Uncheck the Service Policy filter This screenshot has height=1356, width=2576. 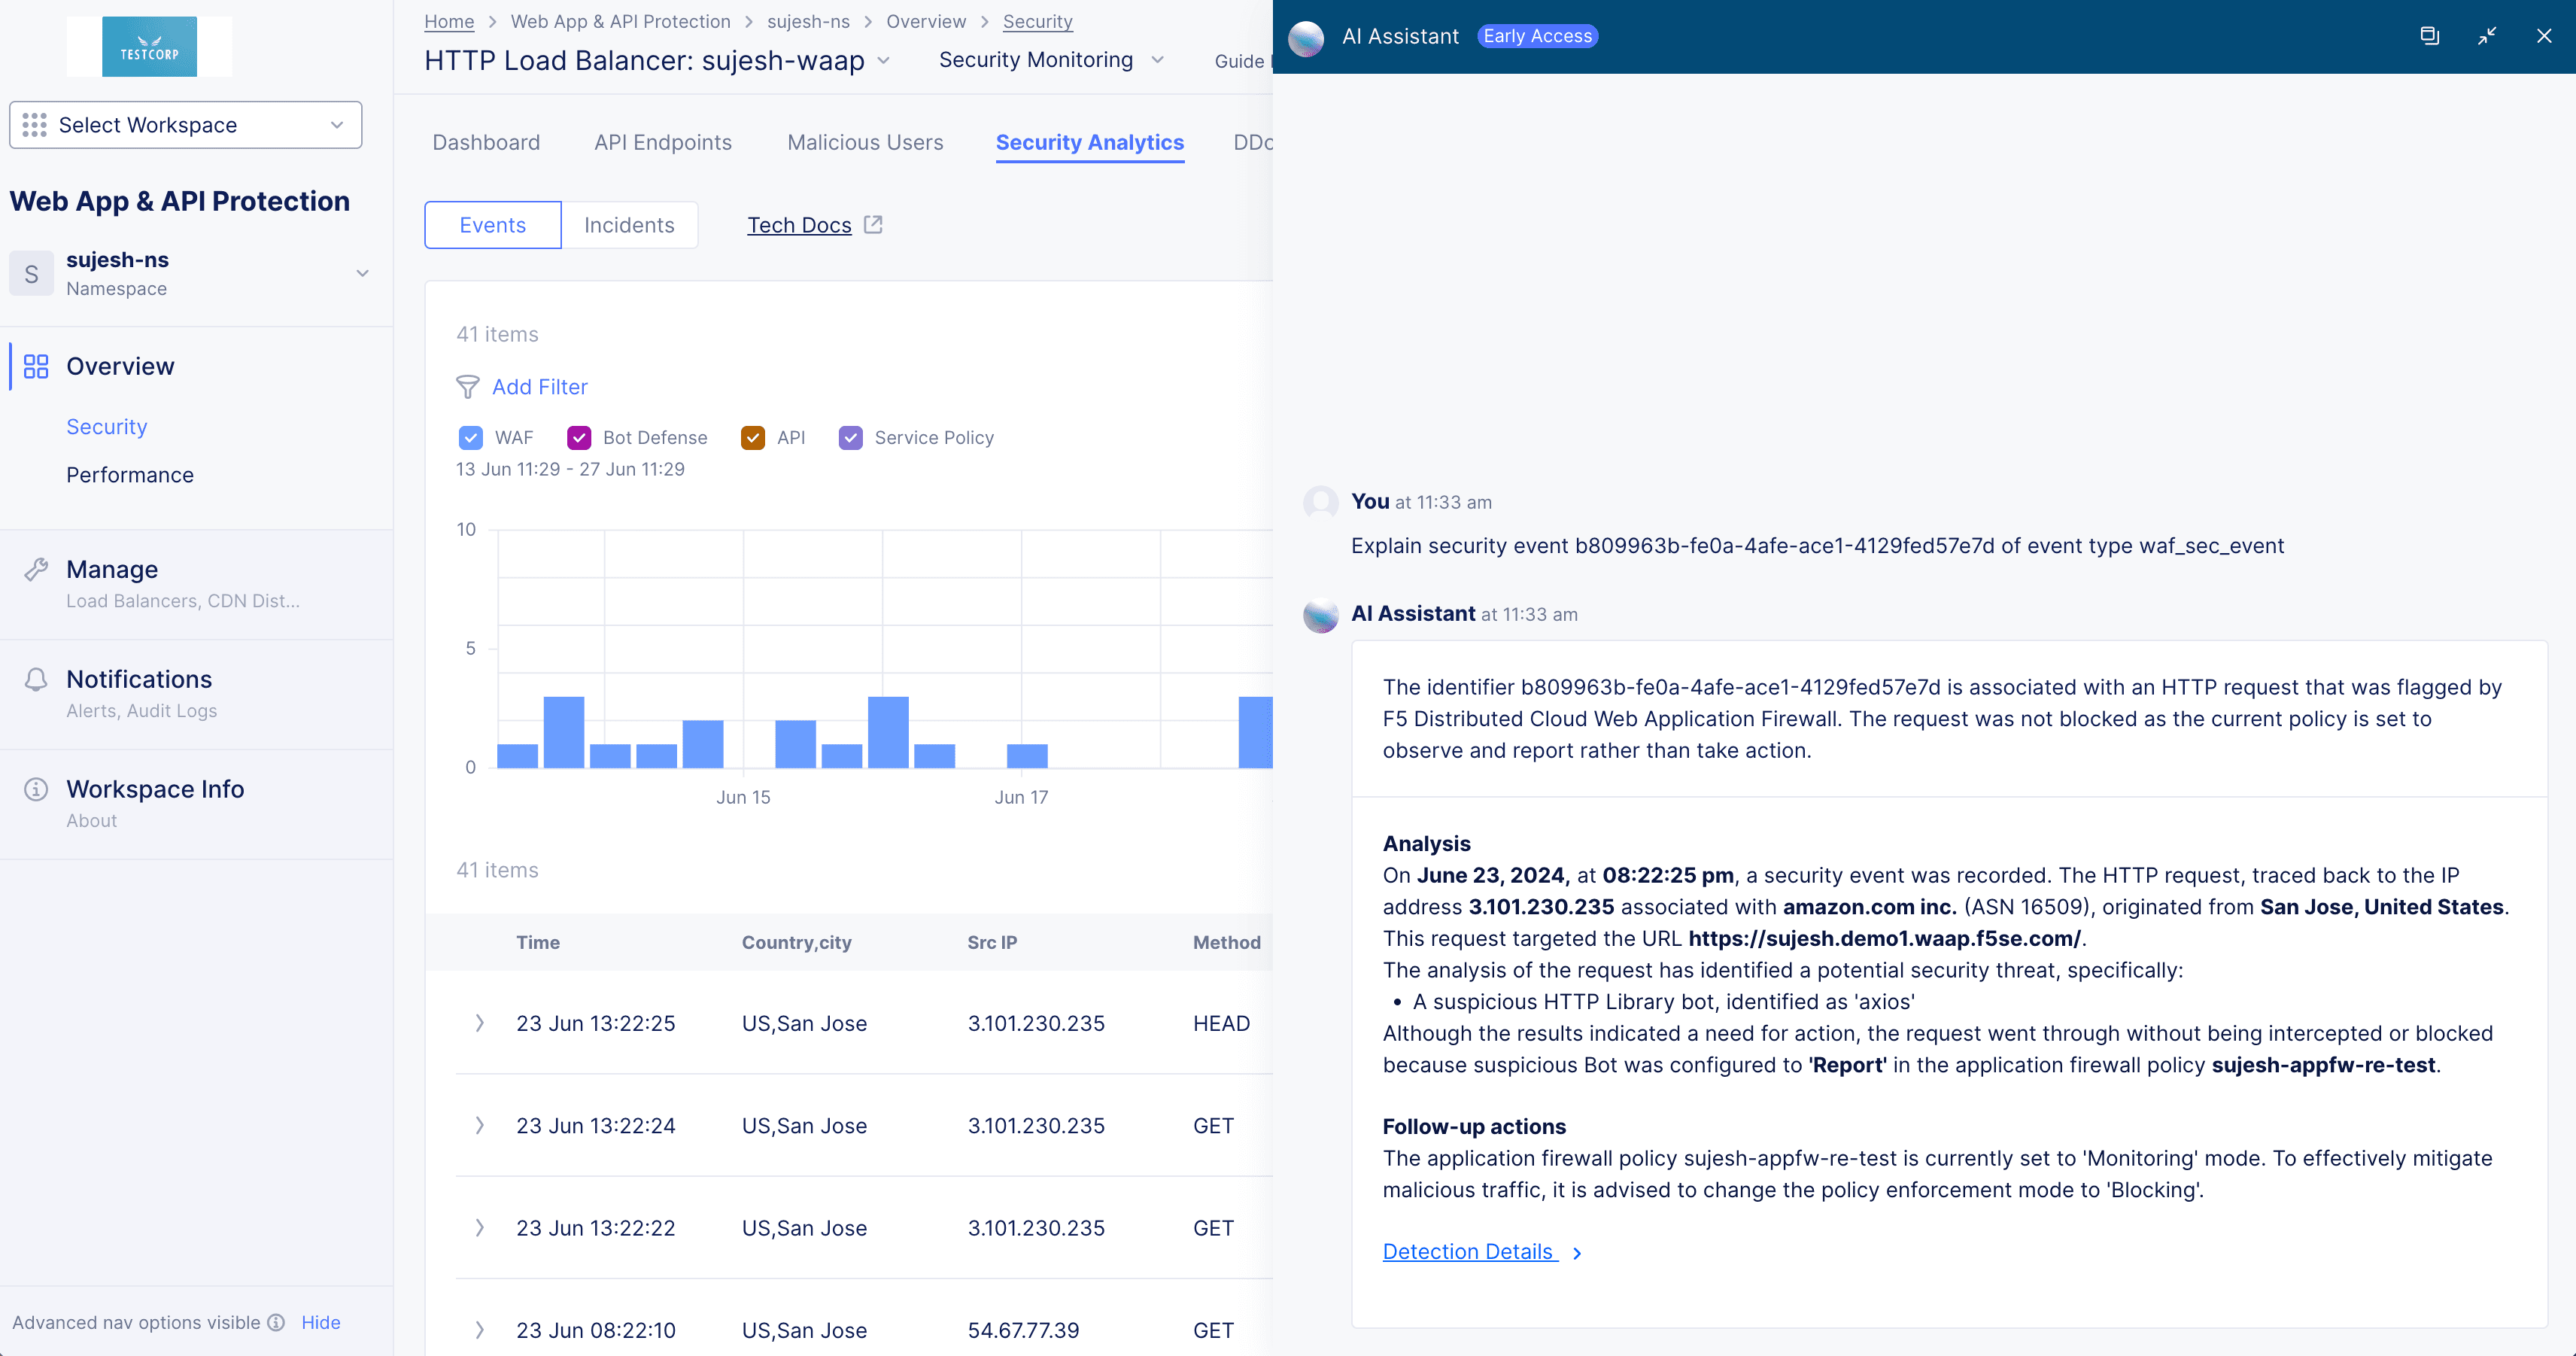pos(851,437)
